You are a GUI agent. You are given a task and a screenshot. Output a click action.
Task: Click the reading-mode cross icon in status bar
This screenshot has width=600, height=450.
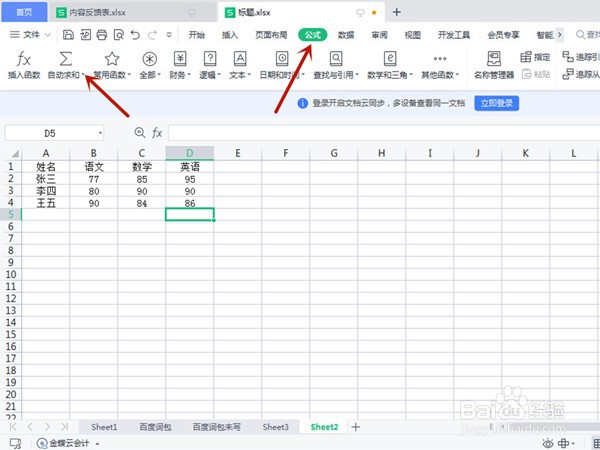click(x=564, y=443)
